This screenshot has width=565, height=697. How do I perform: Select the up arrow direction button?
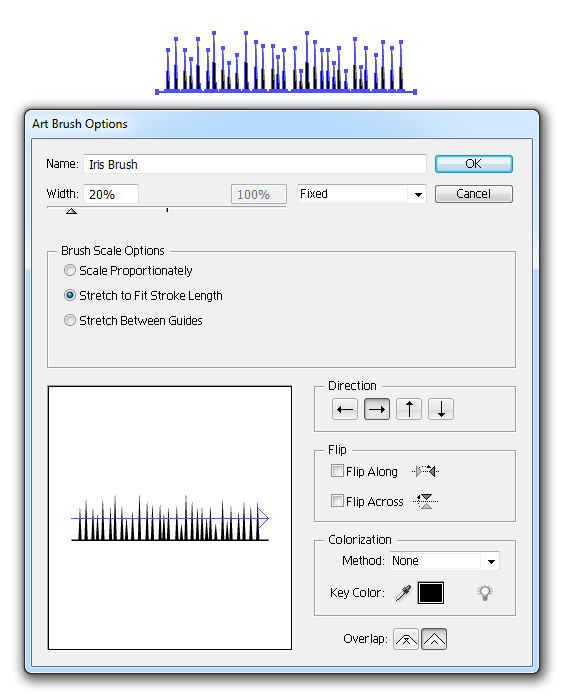pos(409,409)
